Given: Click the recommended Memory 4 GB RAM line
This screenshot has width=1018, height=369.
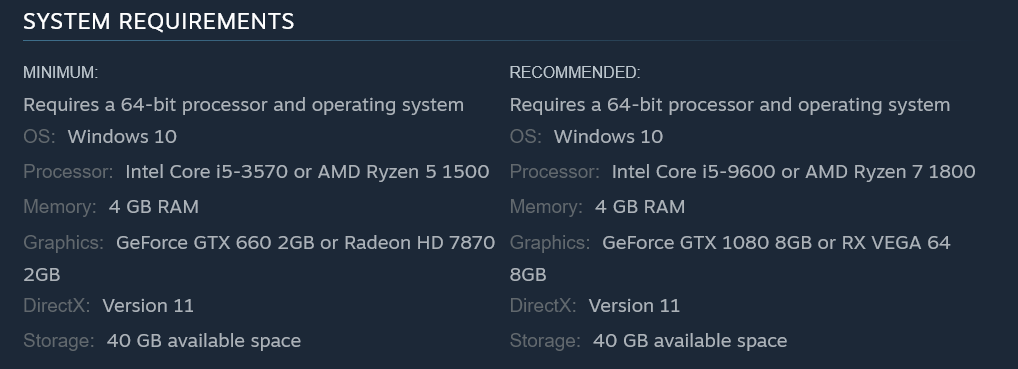Looking at the screenshot, I should [597, 207].
